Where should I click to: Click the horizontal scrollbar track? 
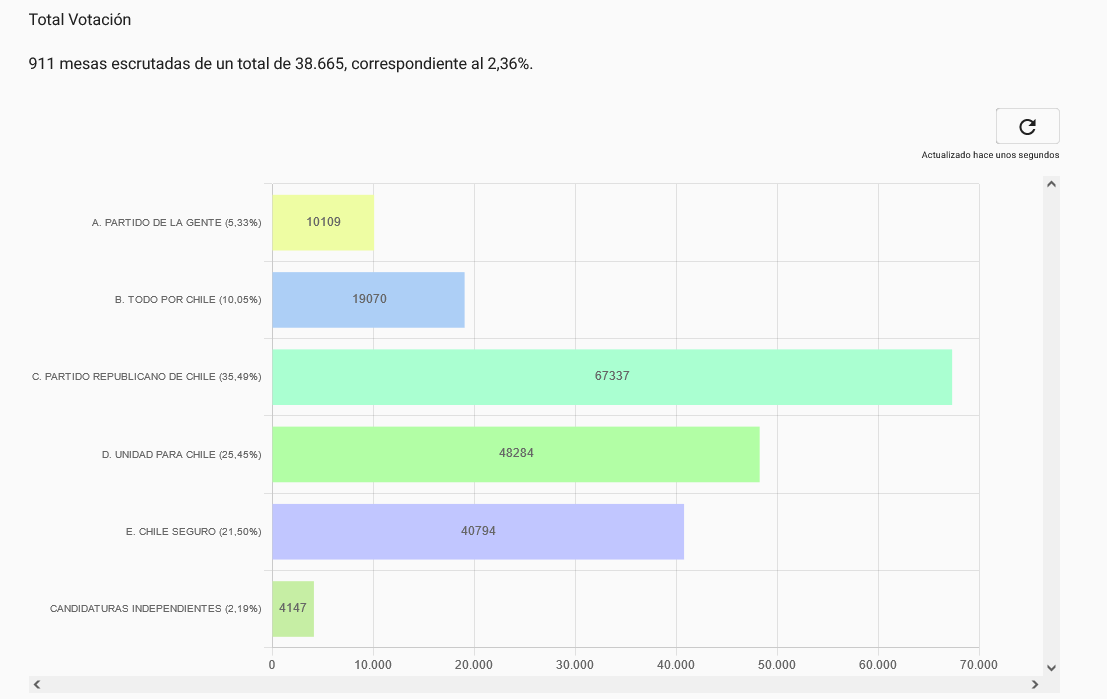[x=536, y=684]
